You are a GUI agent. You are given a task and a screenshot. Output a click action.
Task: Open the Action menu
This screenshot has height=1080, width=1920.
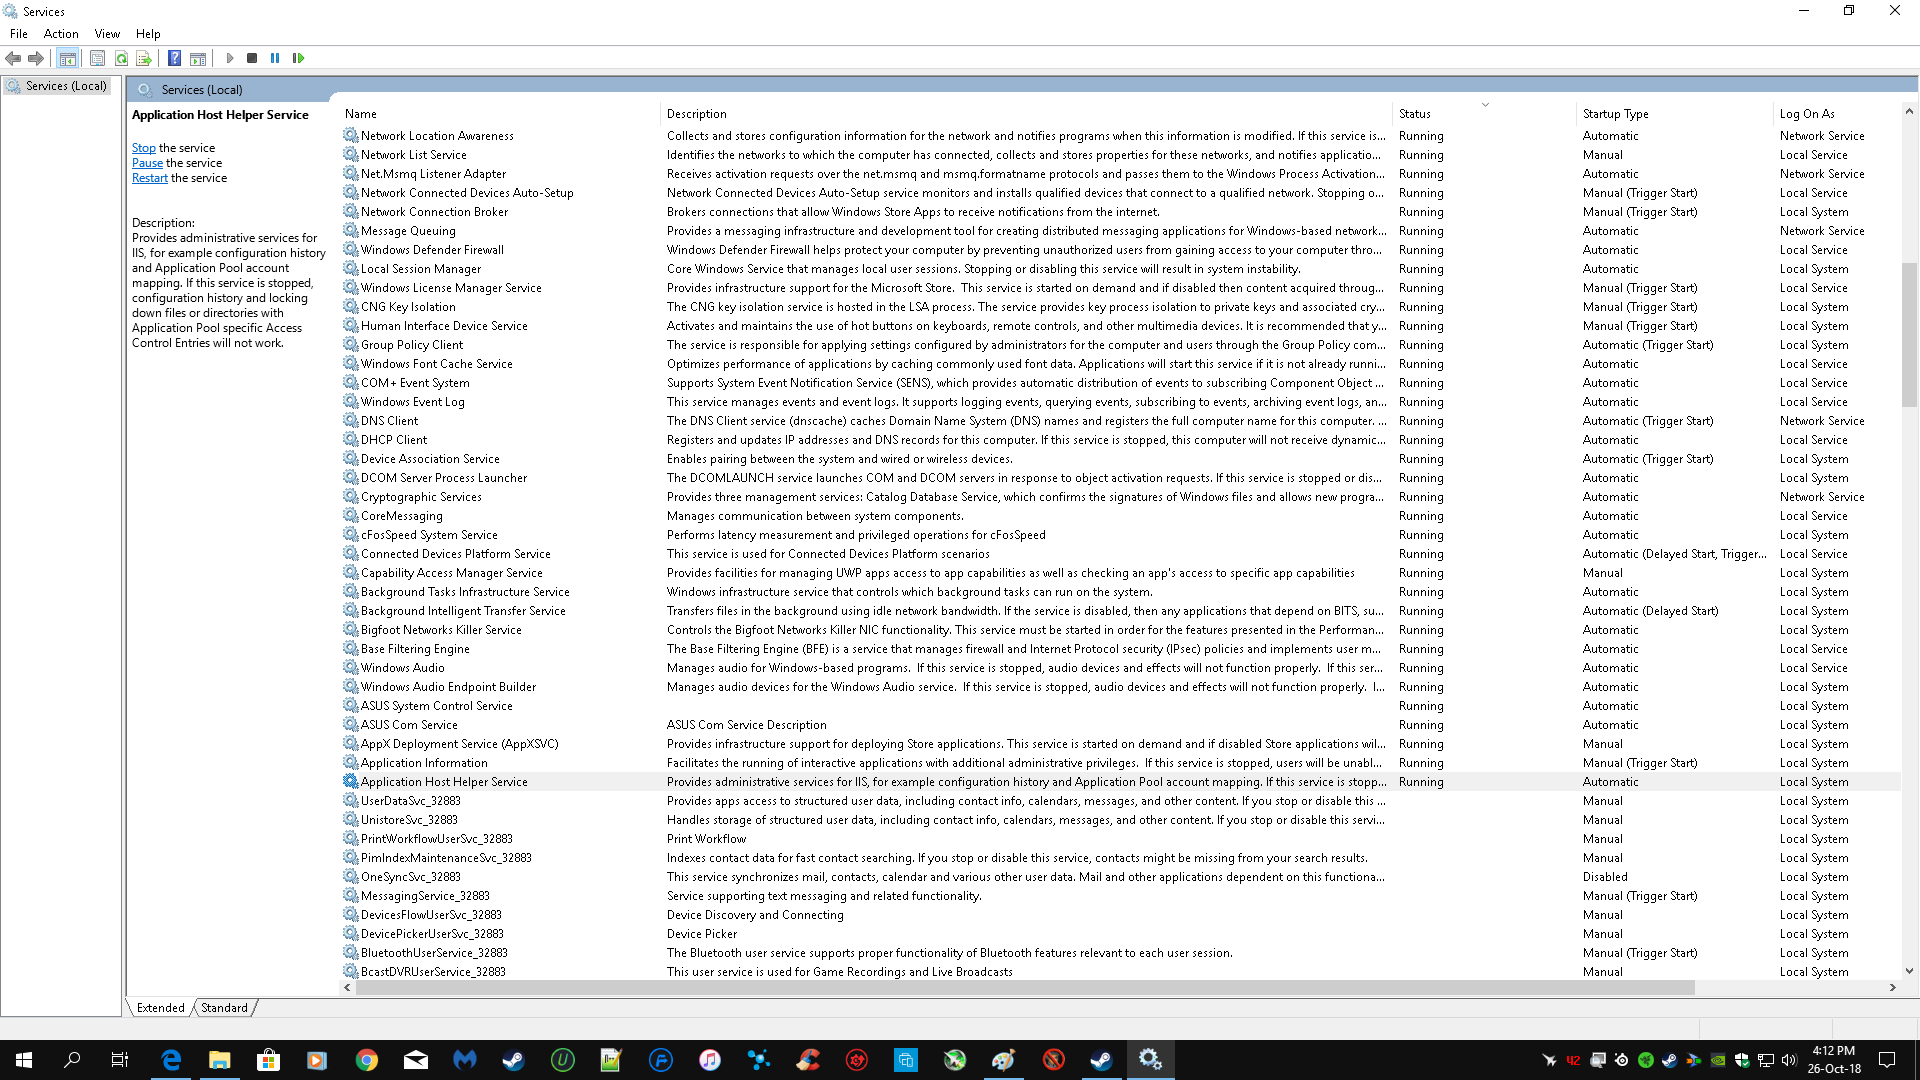point(61,34)
